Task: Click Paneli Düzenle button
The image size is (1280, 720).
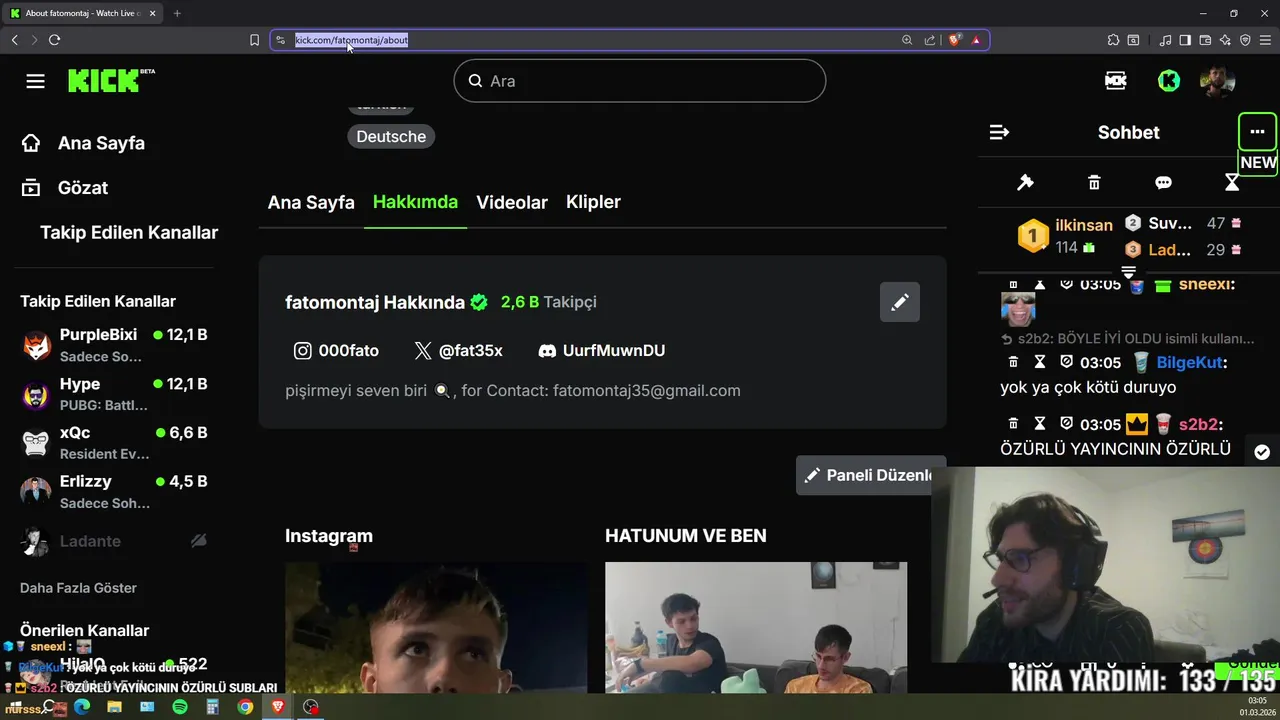Action: pos(869,475)
